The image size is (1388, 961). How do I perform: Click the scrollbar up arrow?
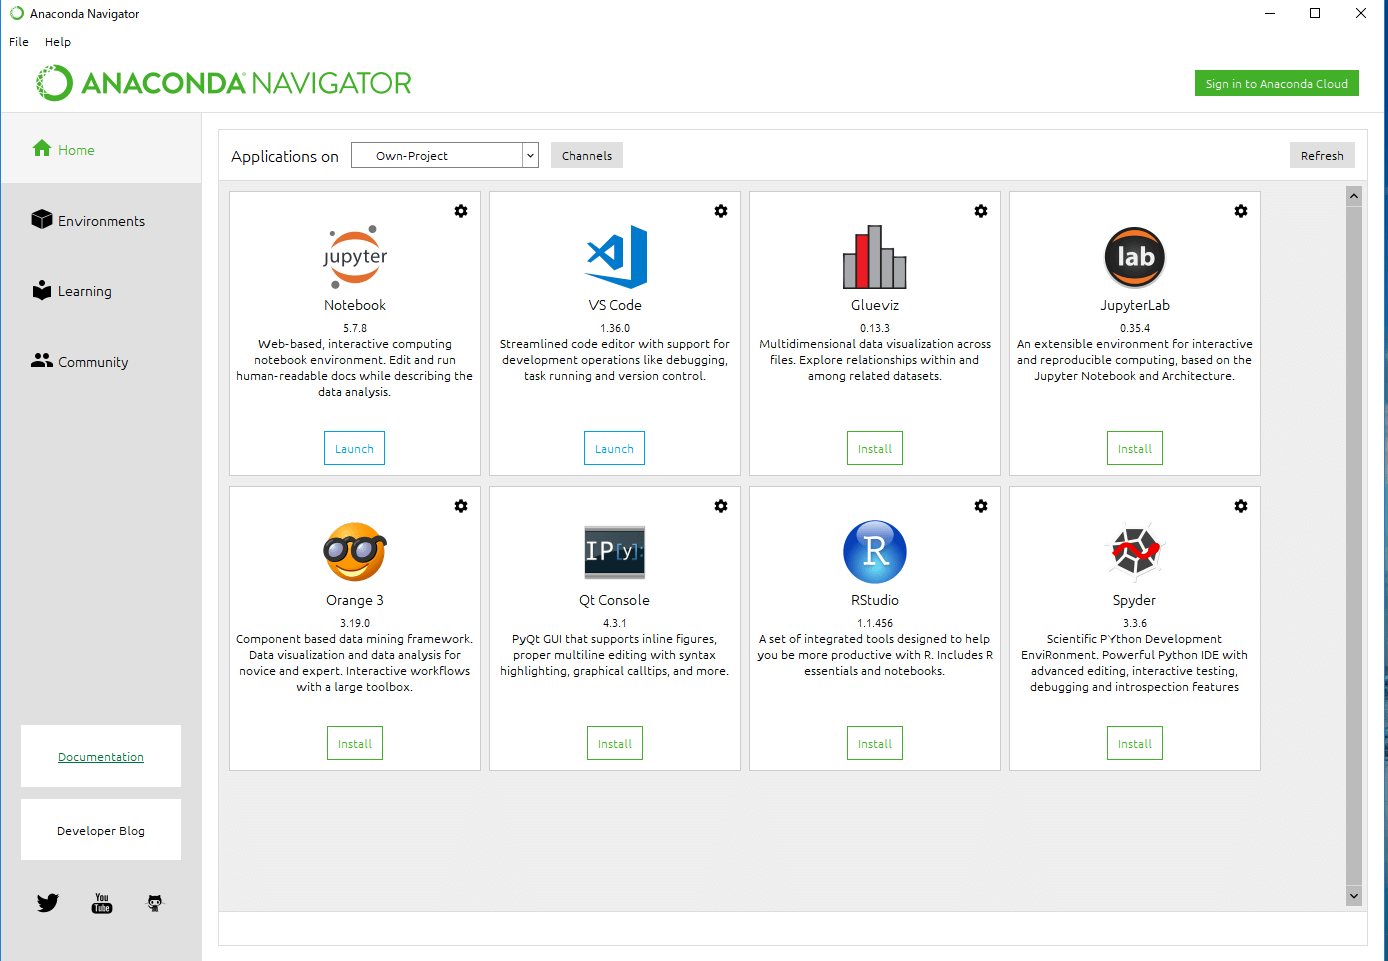tap(1354, 196)
